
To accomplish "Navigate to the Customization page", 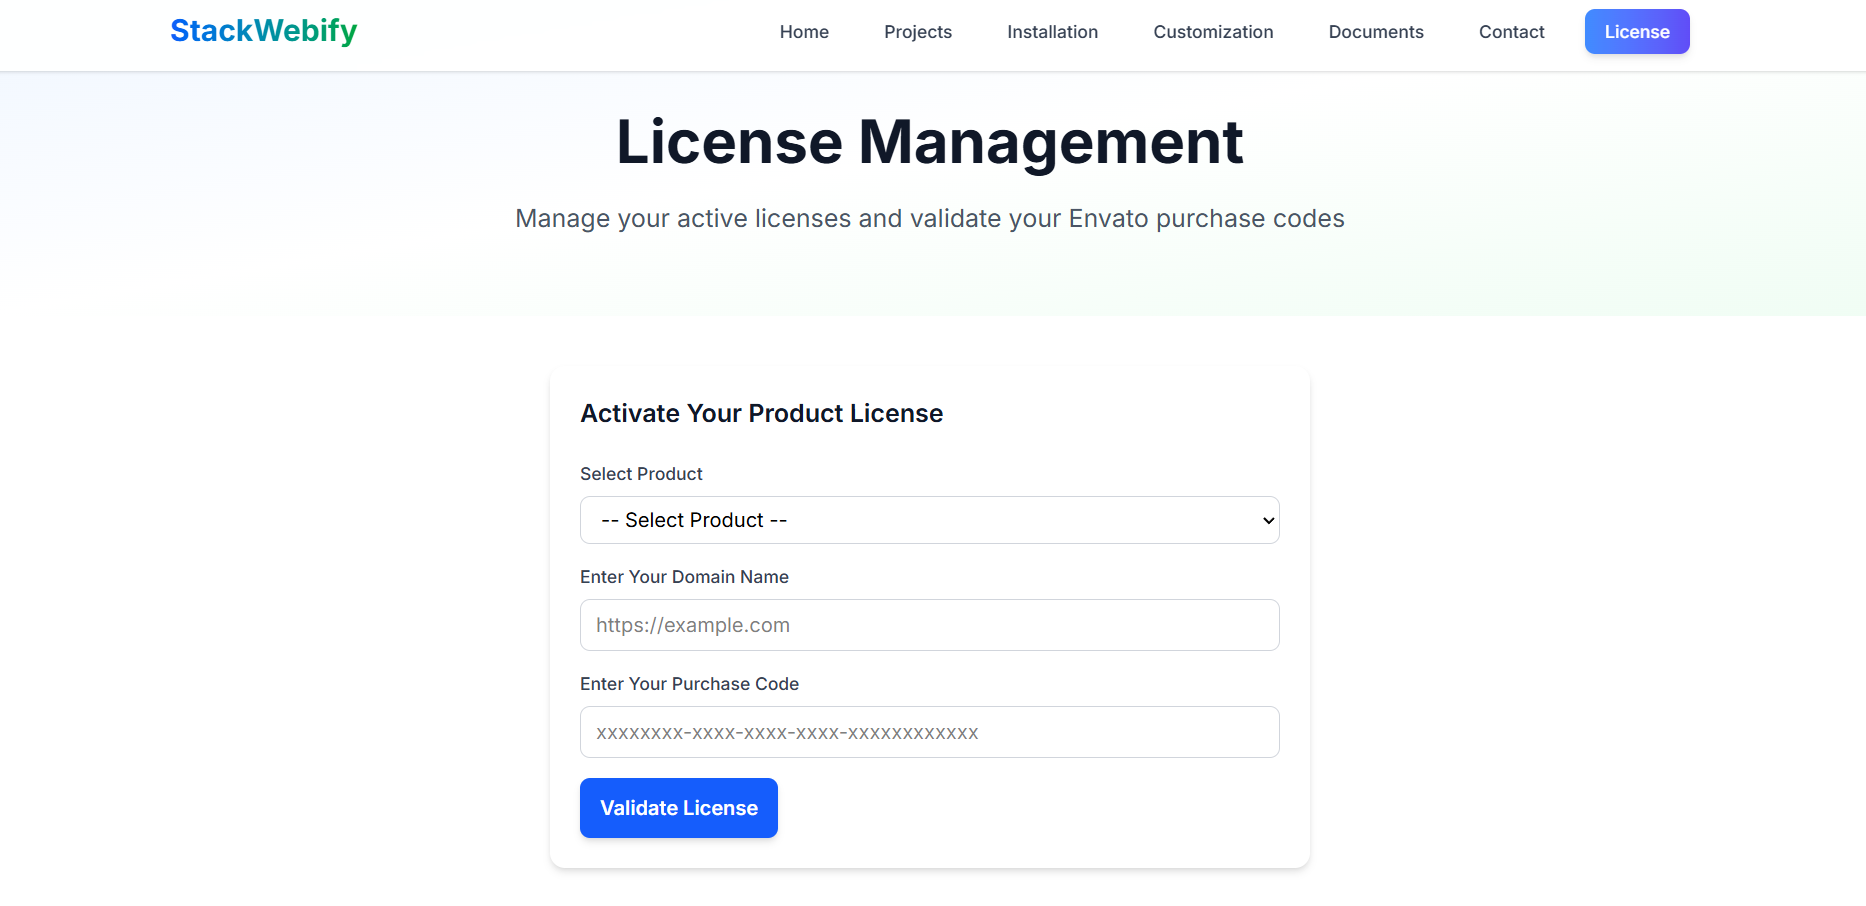I will 1213,32.
